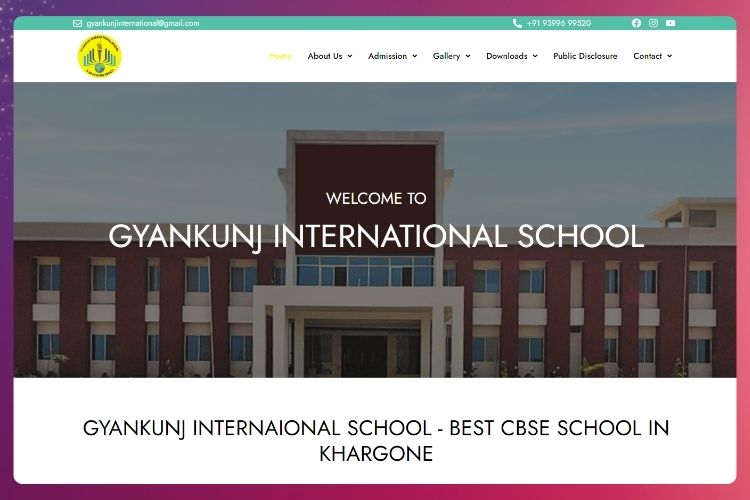Open the Instagram profile icon
The image size is (750, 500).
point(653,23)
